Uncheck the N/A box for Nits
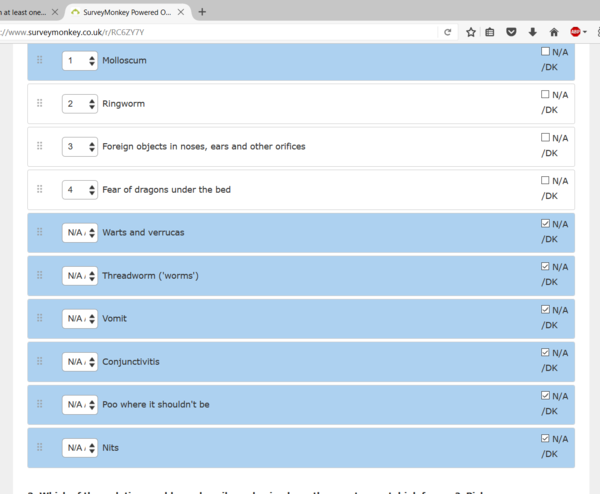Viewport: 600px width, 494px height. (x=545, y=438)
